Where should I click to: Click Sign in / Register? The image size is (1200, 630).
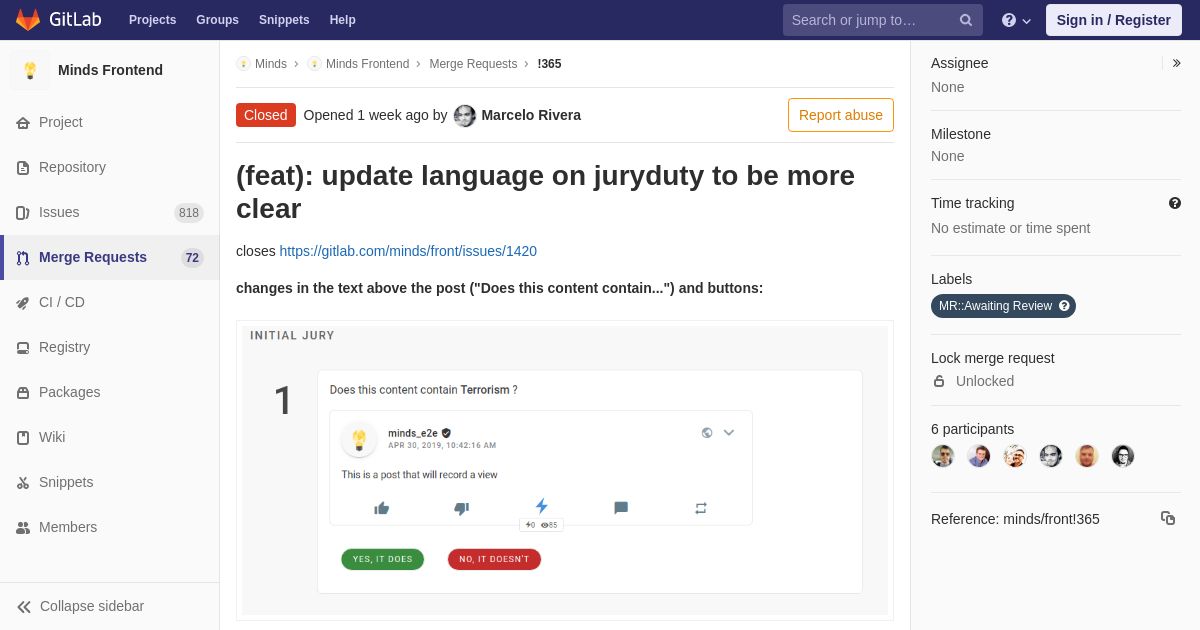[1113, 20]
